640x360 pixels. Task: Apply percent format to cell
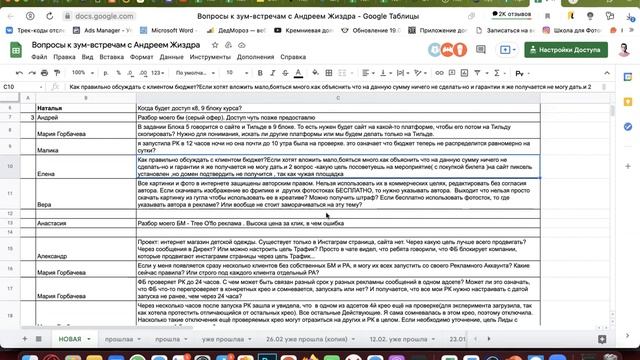[118, 73]
